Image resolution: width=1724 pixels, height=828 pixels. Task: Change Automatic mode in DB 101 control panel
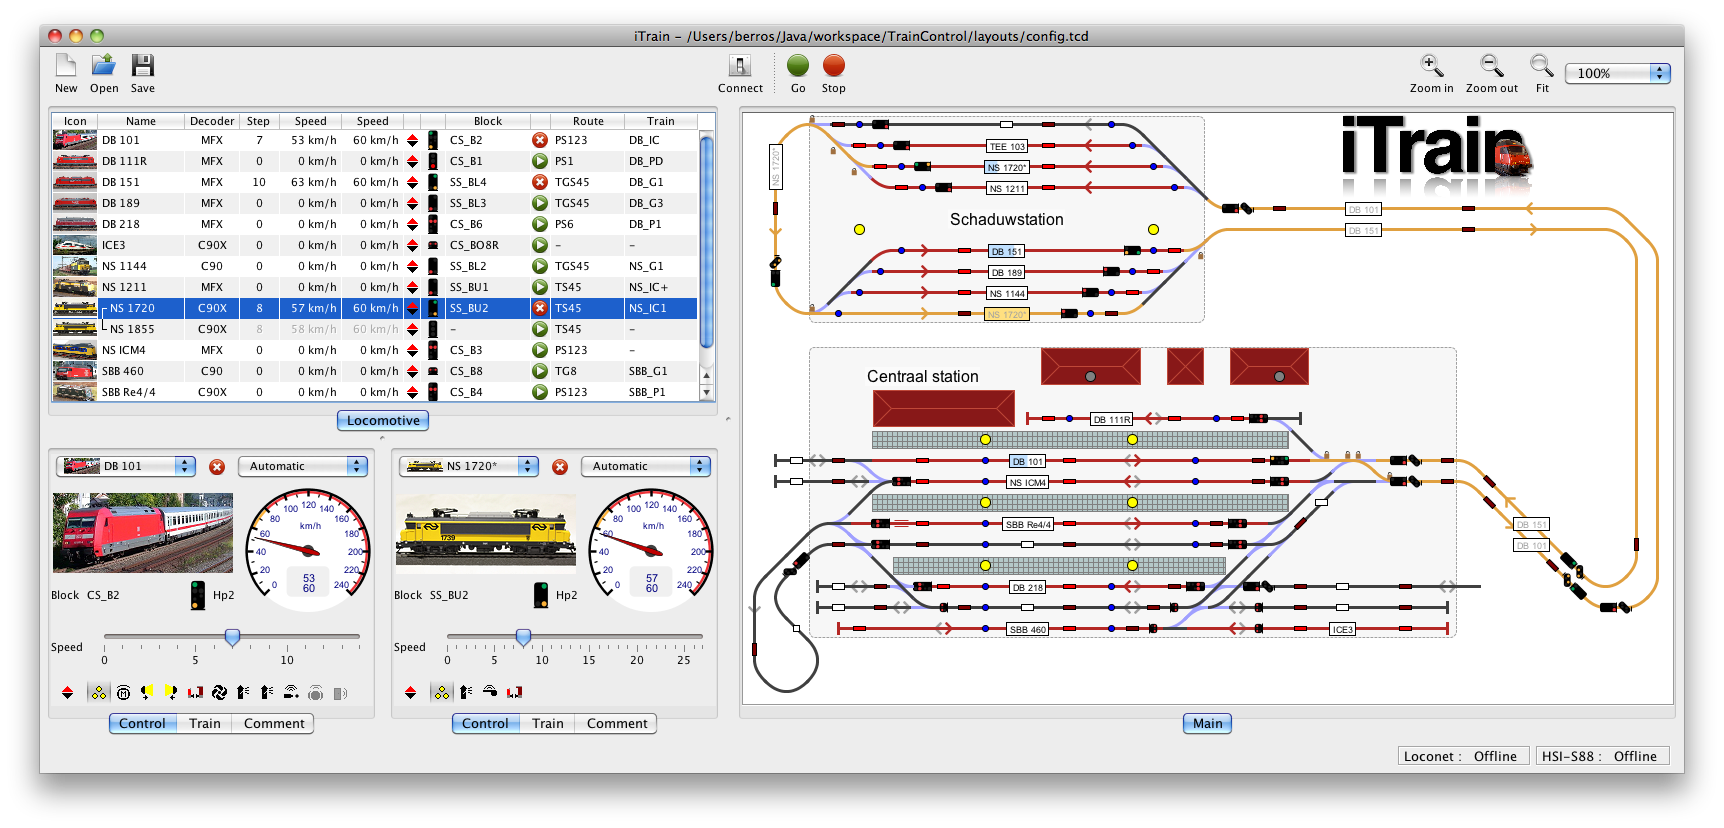[x=303, y=466]
